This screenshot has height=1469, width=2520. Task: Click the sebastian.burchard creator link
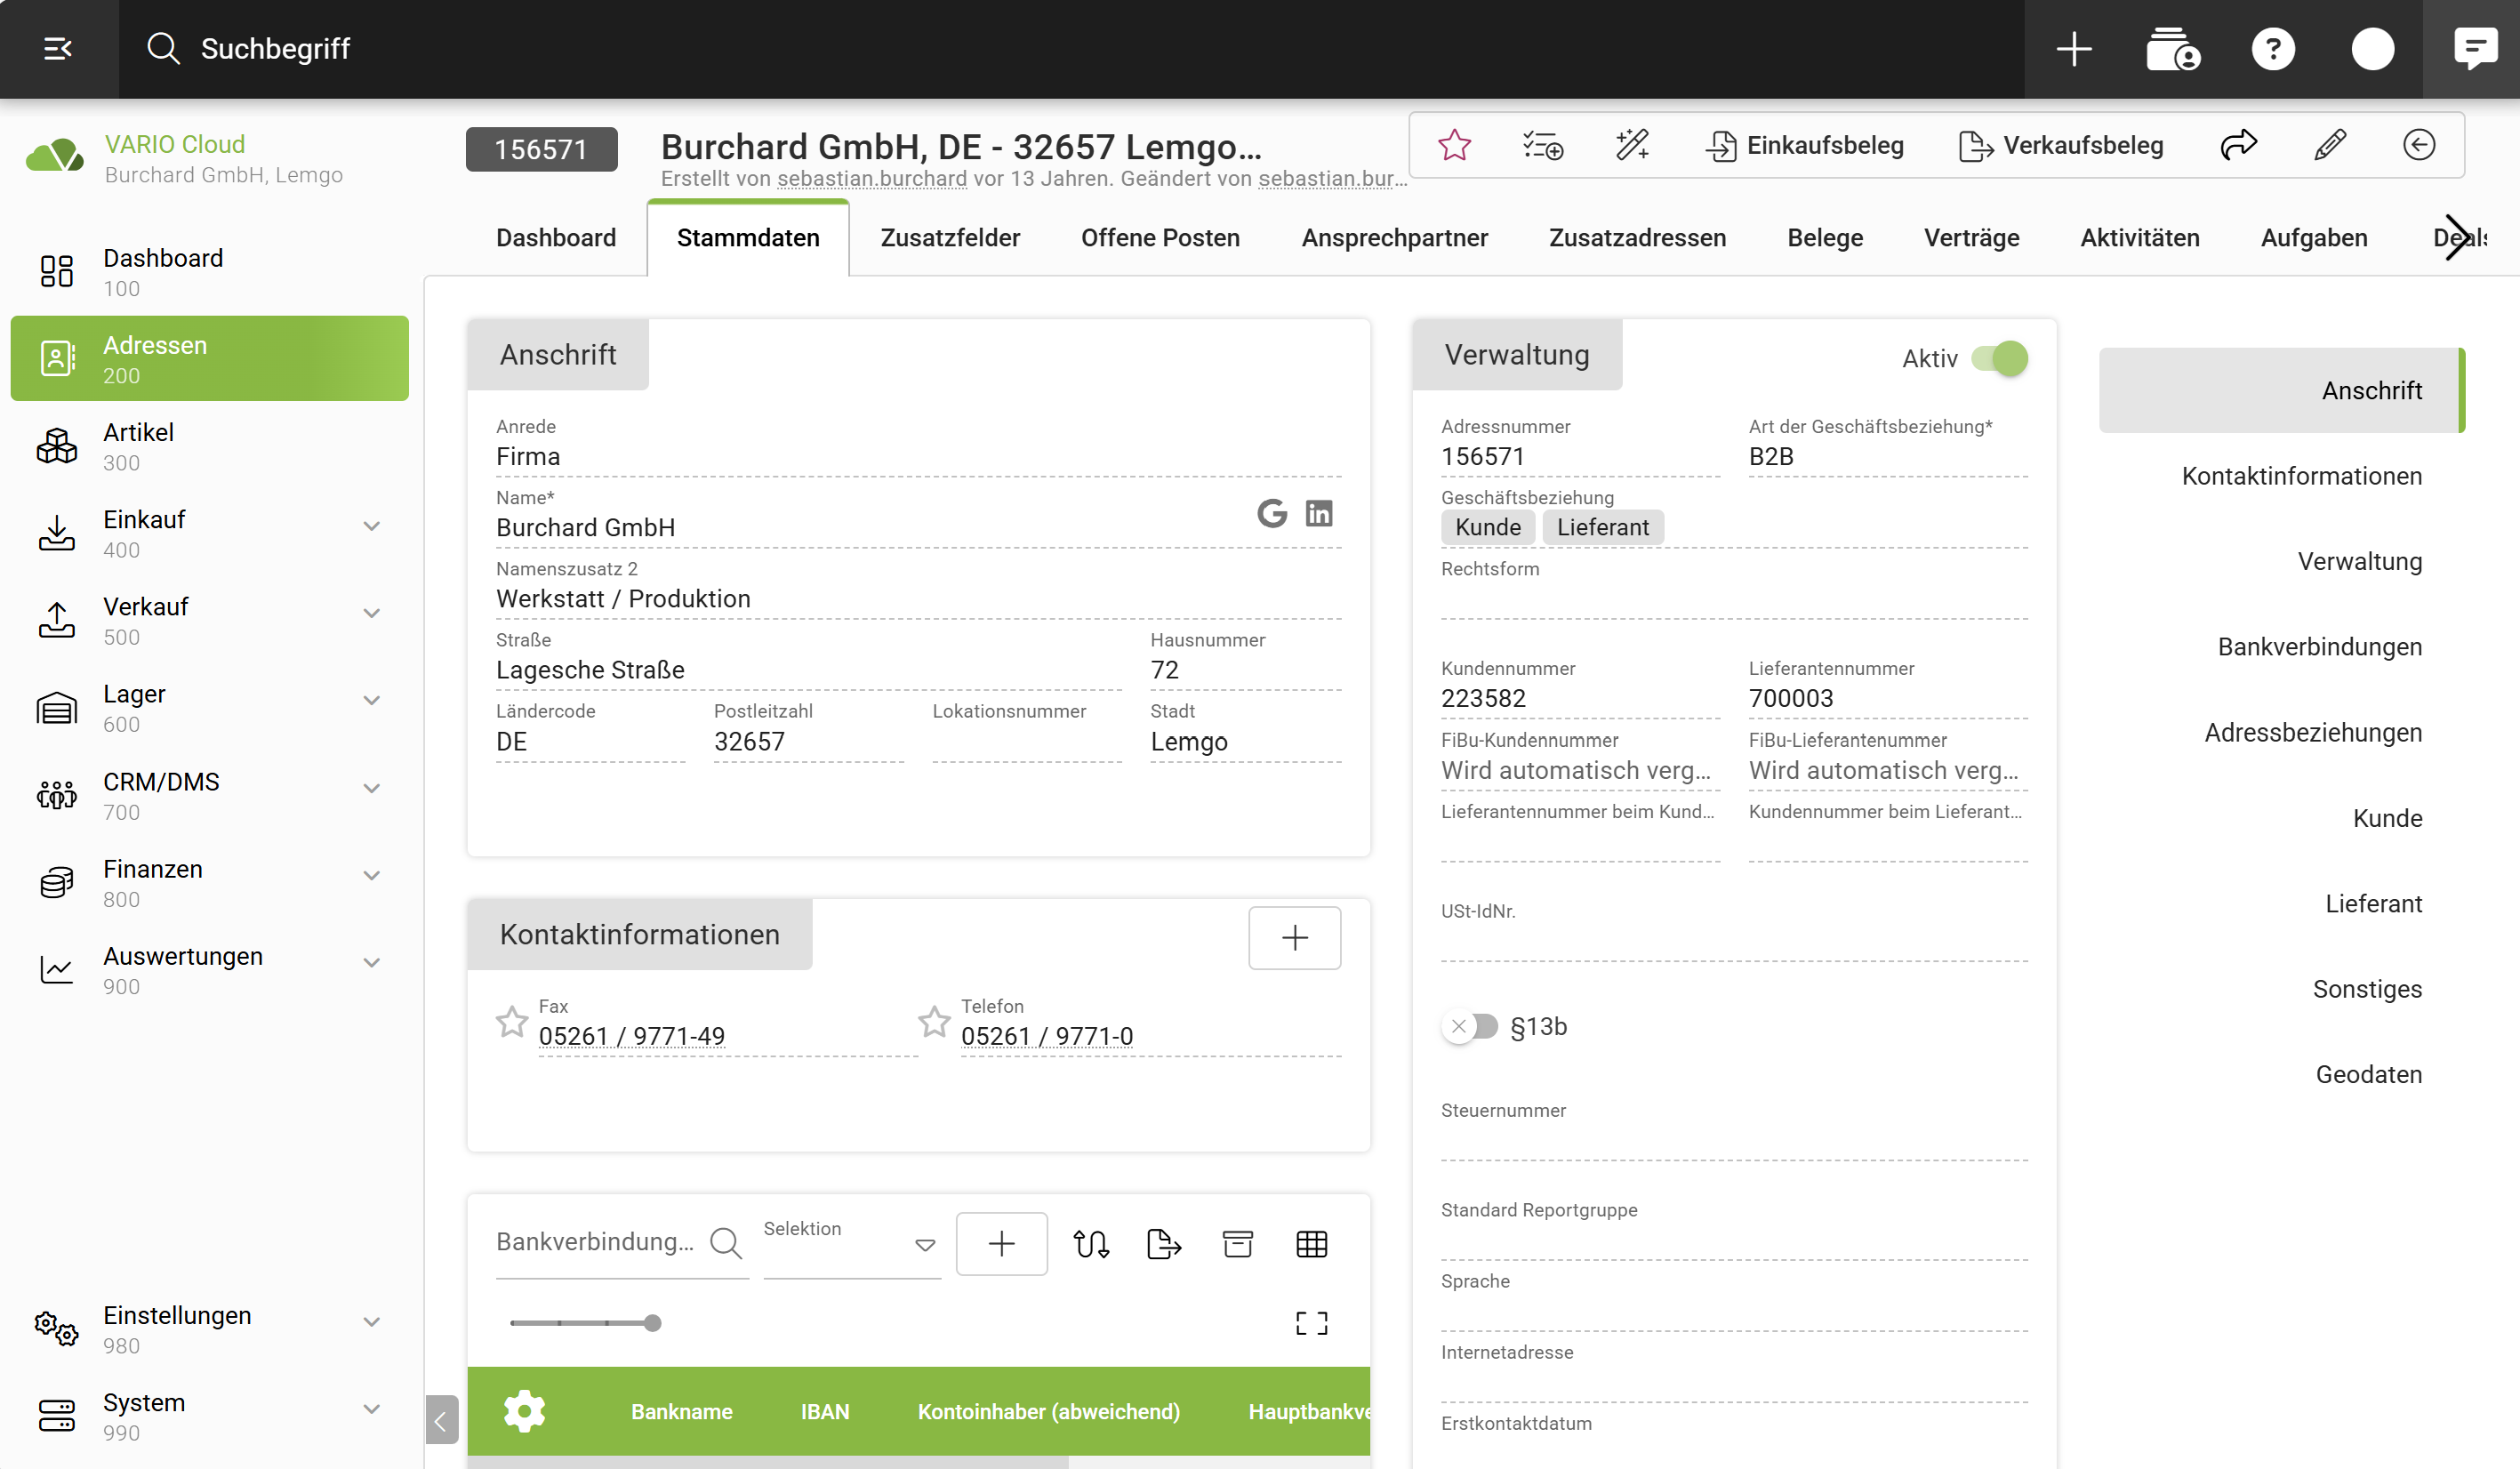point(872,179)
